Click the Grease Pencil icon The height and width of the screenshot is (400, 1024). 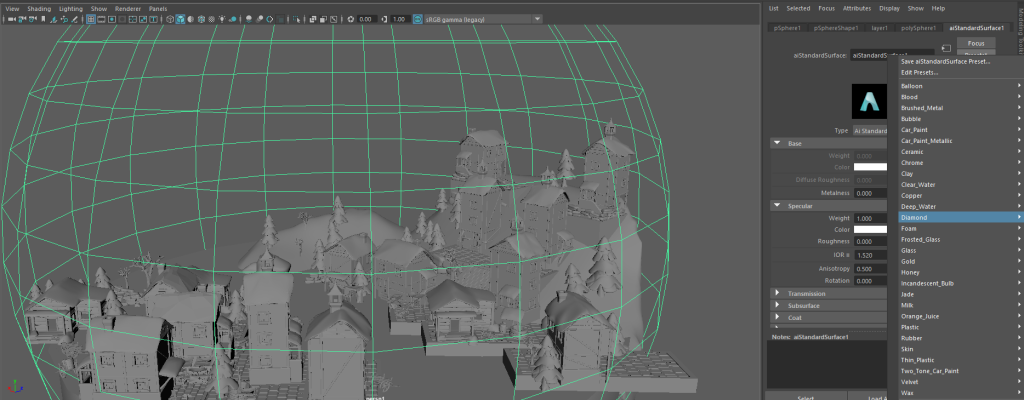[x=74, y=19]
